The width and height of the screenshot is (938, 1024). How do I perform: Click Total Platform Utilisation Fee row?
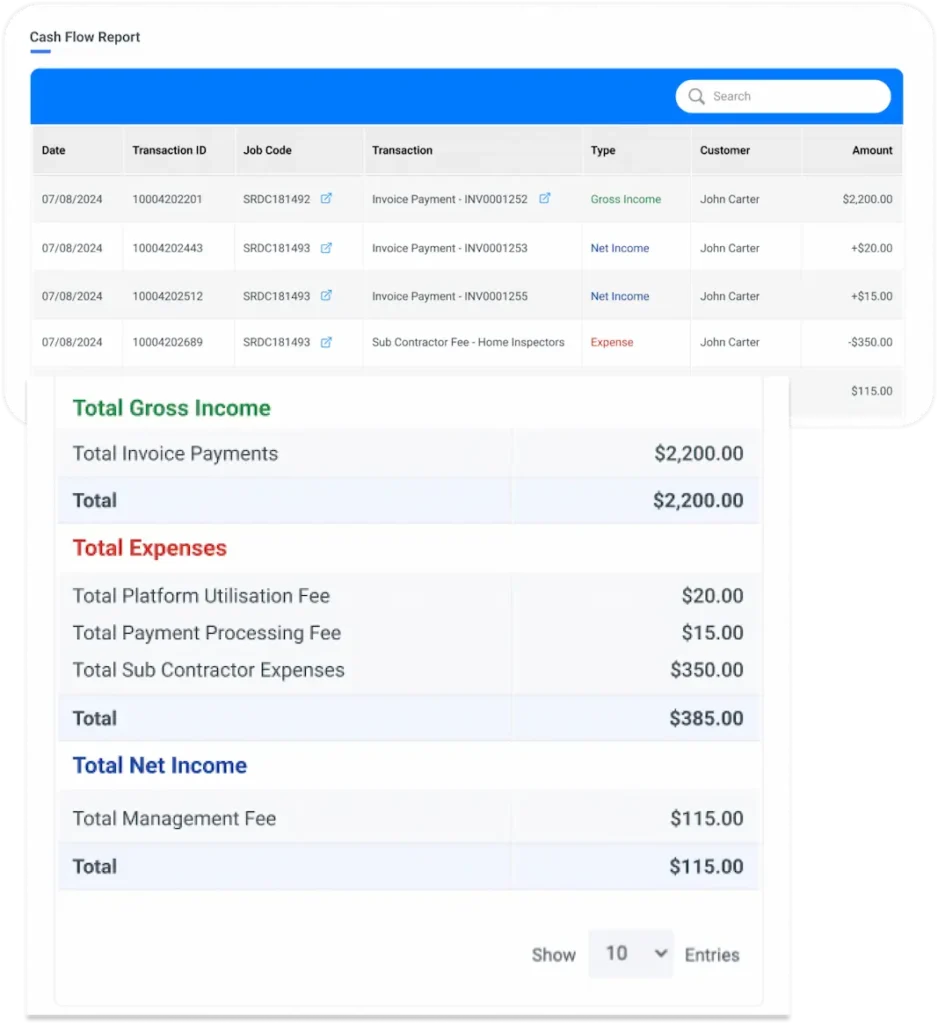point(408,596)
